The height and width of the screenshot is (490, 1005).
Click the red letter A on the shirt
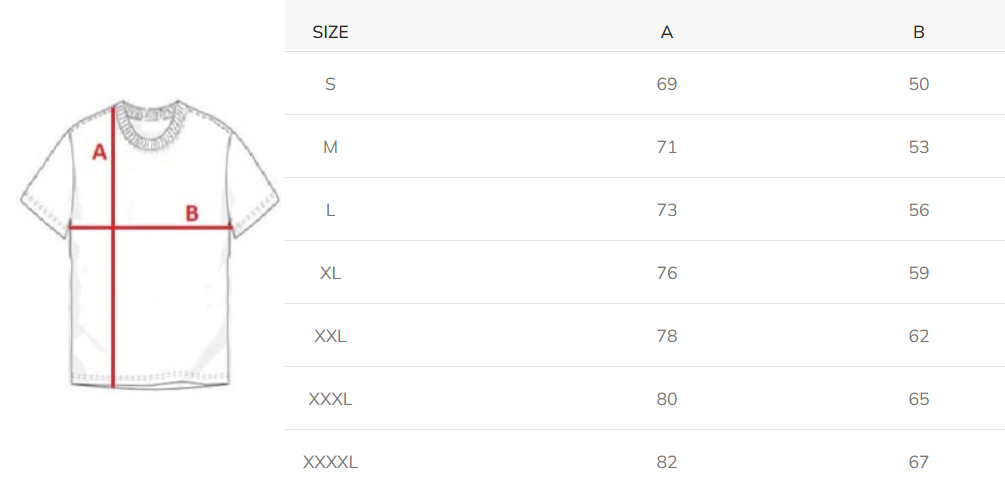tap(99, 152)
